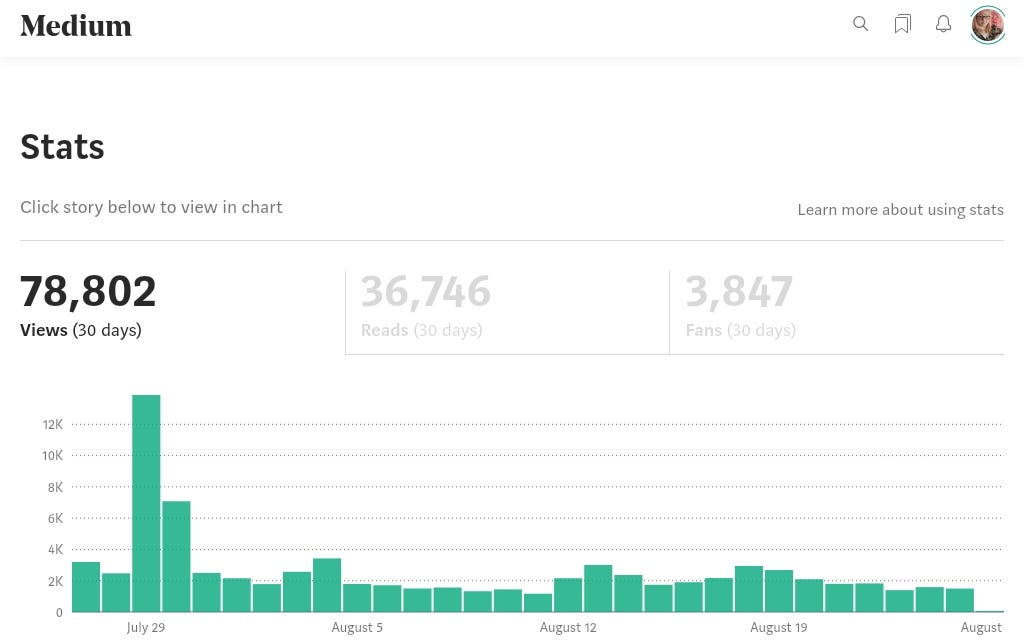Click the bar above August 12 label
The height and width of the screenshot is (640, 1024).
(x=568, y=595)
